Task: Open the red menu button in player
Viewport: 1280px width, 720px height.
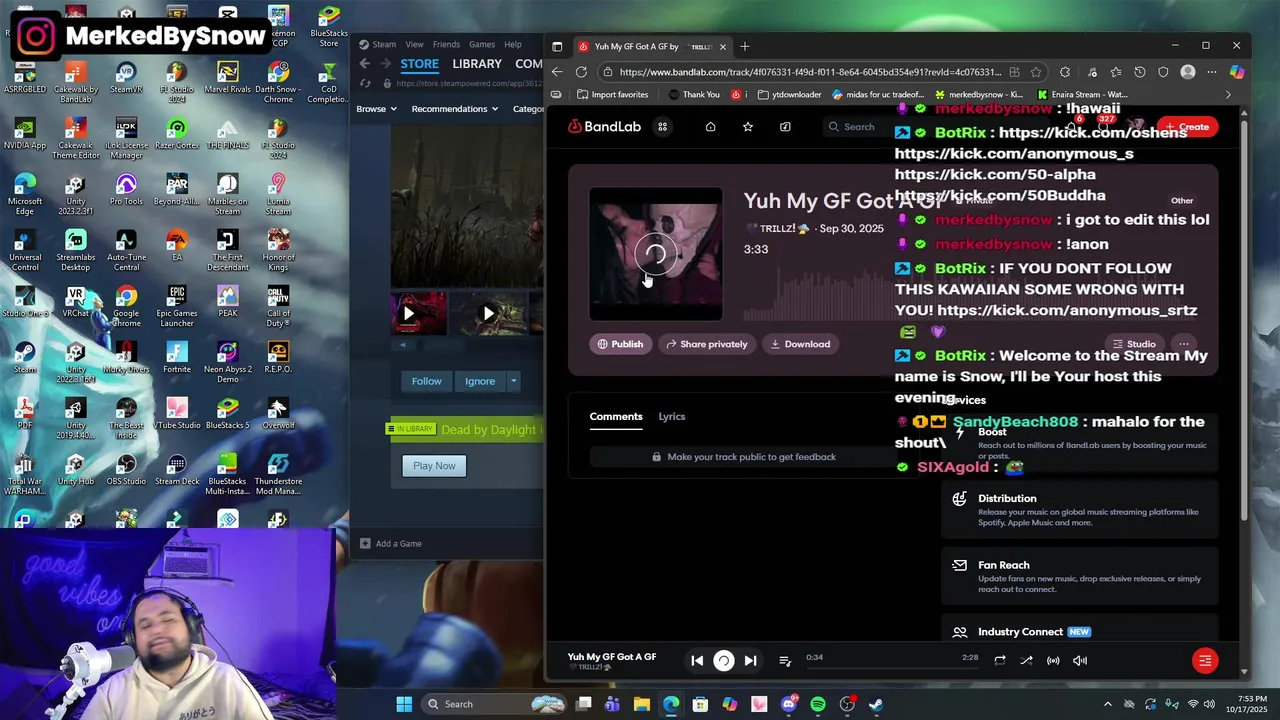Action: (1205, 660)
